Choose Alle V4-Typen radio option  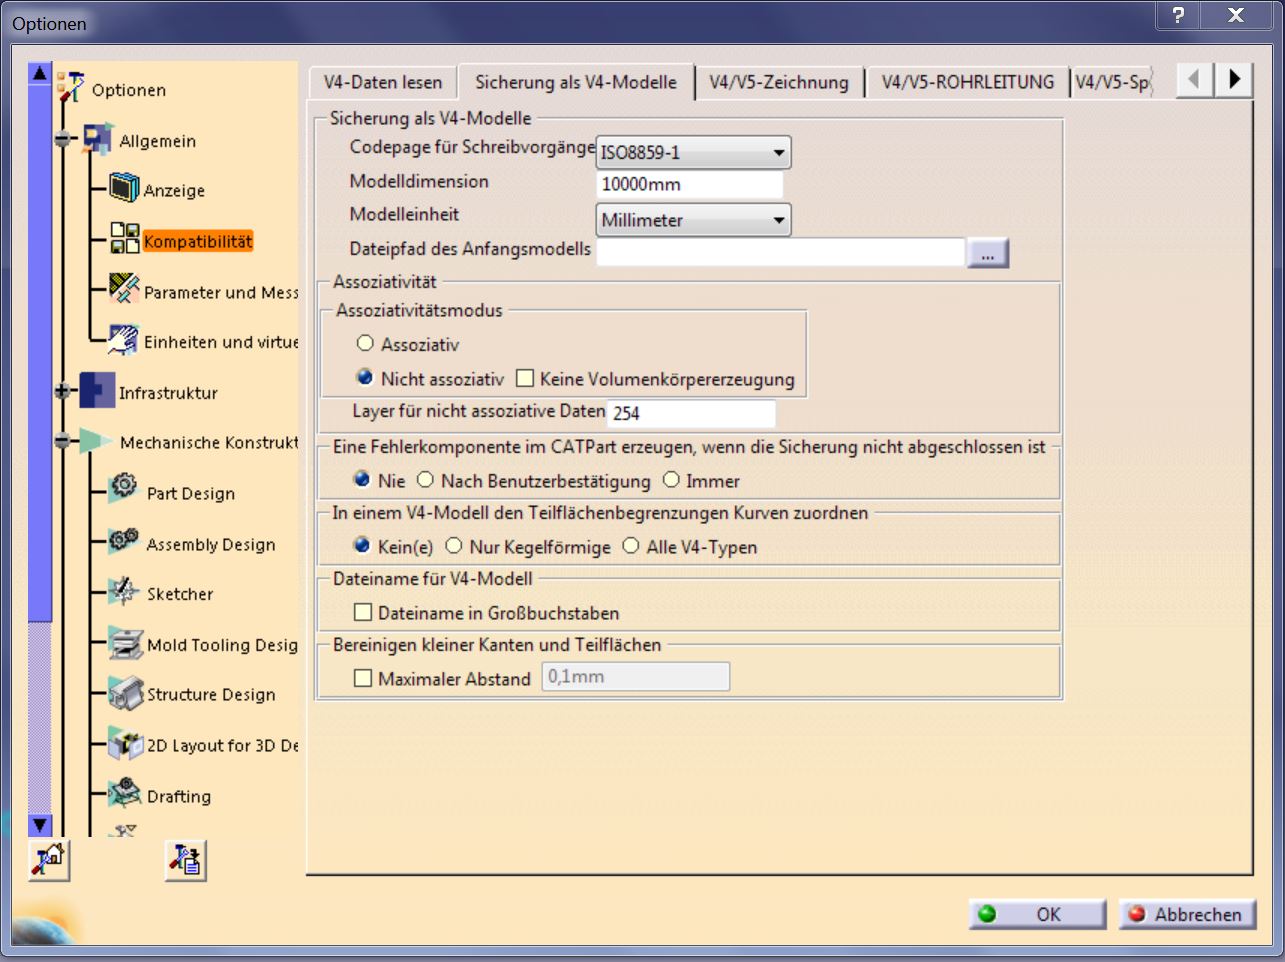[631, 546]
